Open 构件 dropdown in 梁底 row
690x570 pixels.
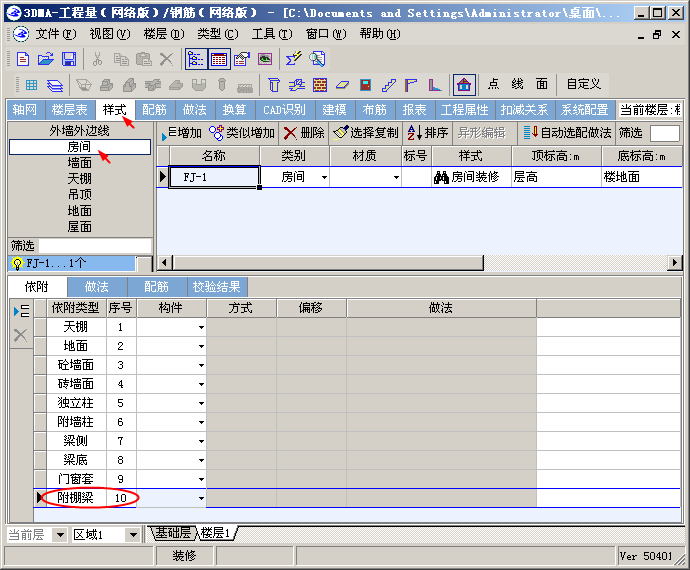[201, 460]
